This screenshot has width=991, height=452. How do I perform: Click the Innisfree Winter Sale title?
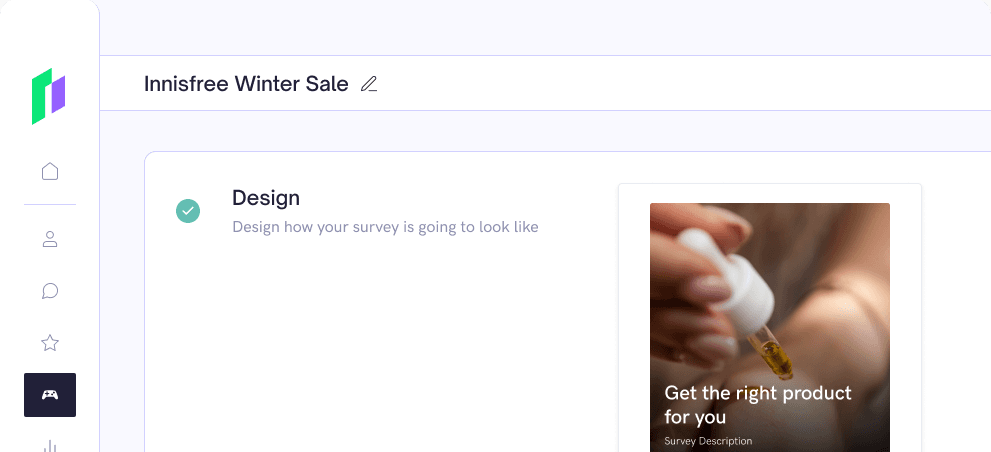click(x=246, y=83)
